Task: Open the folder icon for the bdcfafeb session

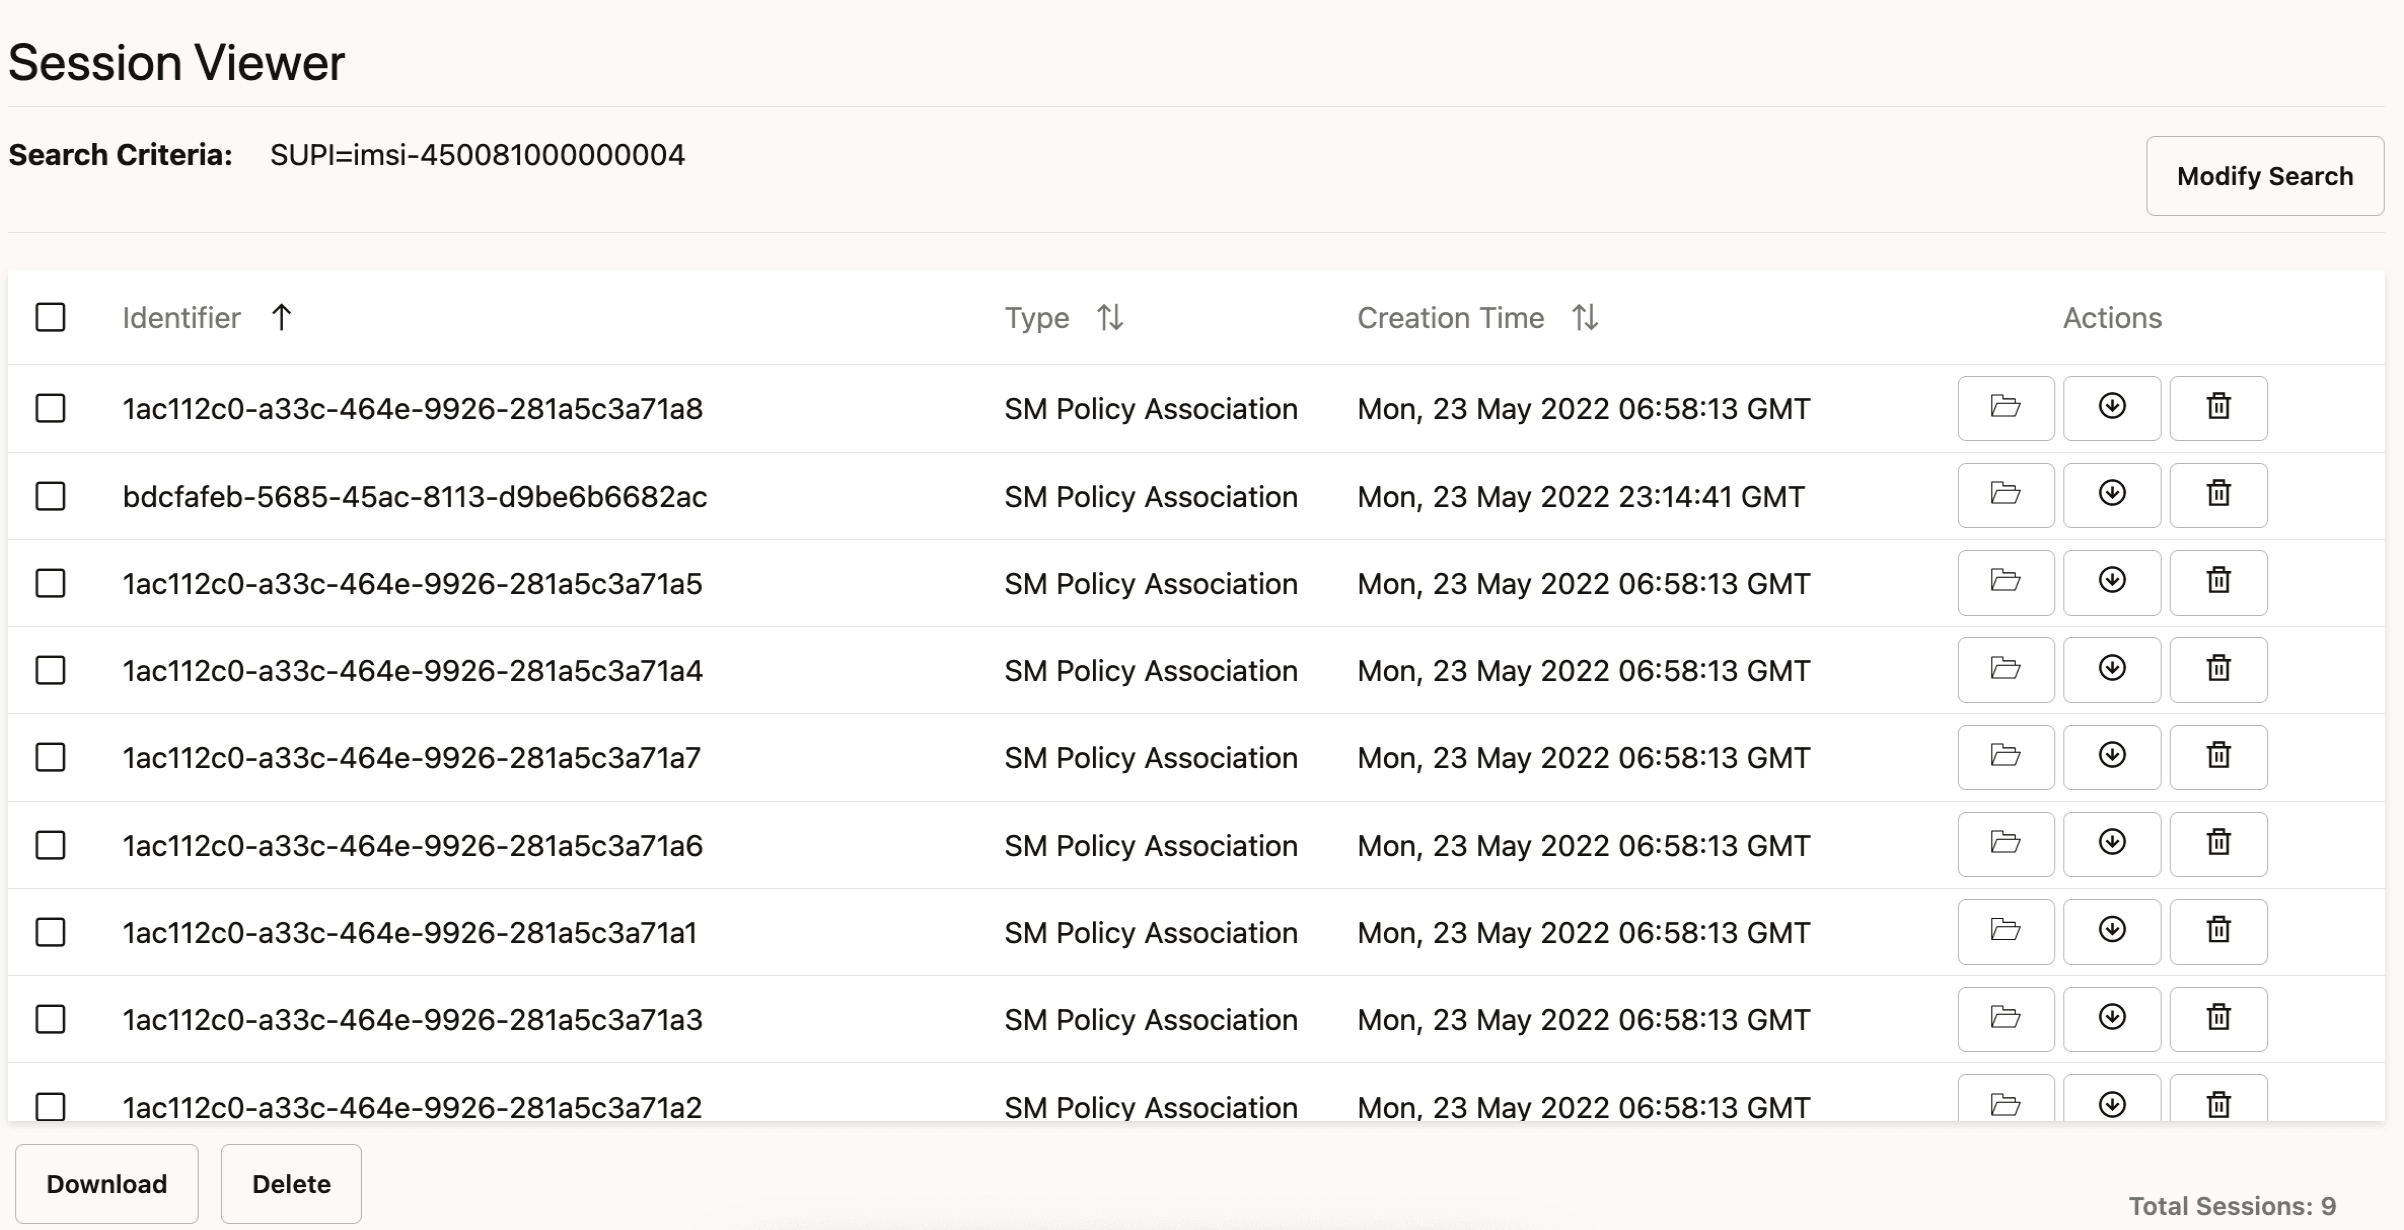Action: 2006,495
